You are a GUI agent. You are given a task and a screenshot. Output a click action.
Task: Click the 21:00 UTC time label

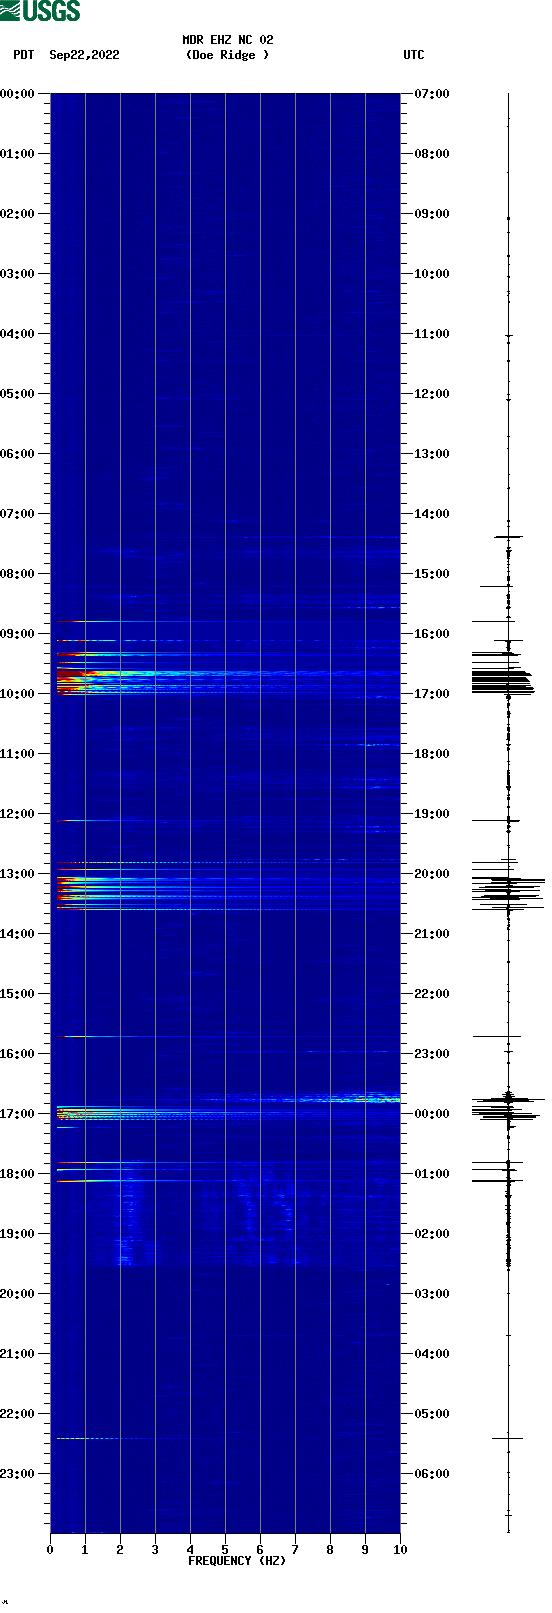(x=432, y=934)
